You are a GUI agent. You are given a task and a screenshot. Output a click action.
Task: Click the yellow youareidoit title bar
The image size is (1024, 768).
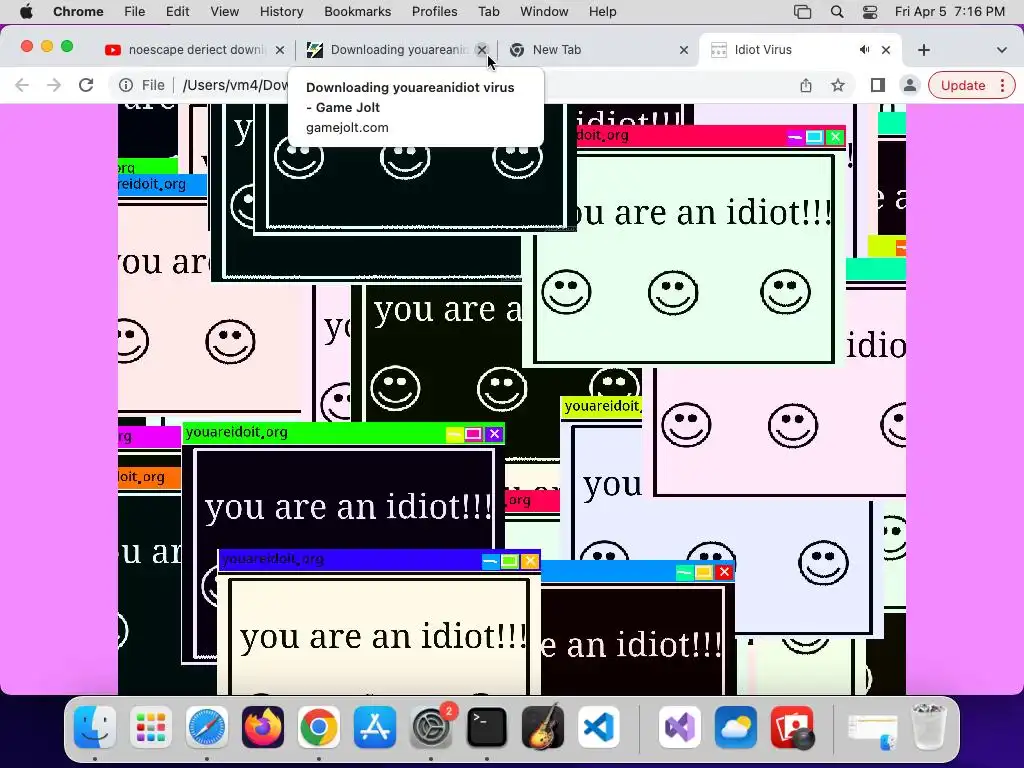pos(601,407)
